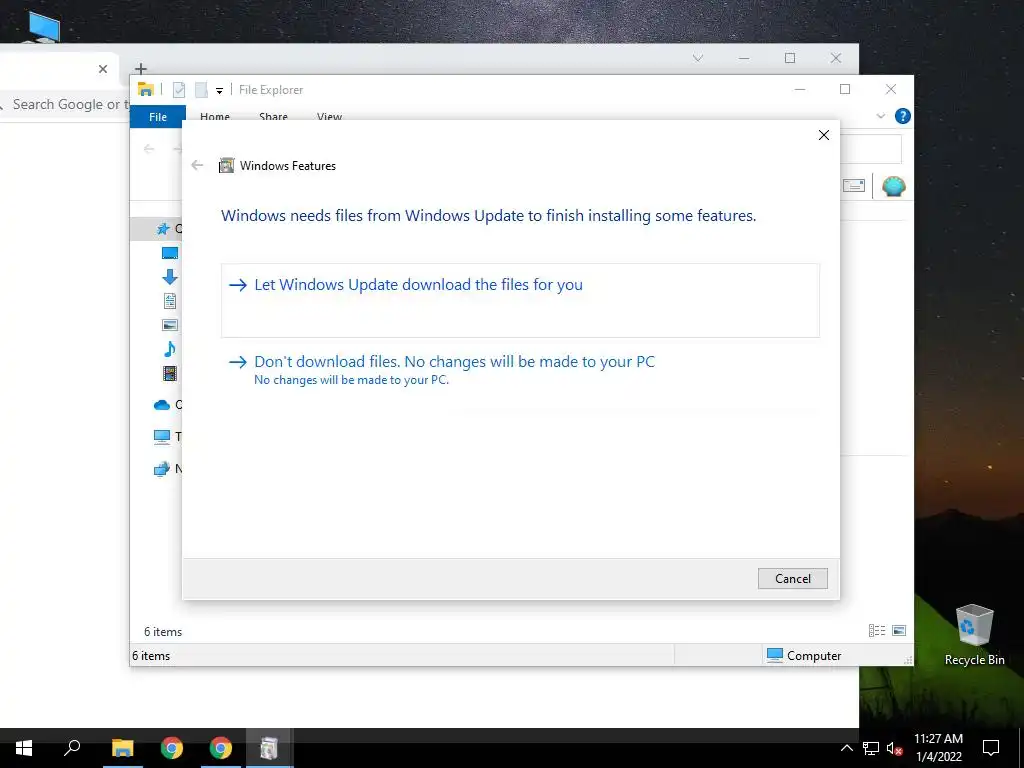Show hidden system tray icons
This screenshot has height=768, width=1024.
(x=846, y=748)
